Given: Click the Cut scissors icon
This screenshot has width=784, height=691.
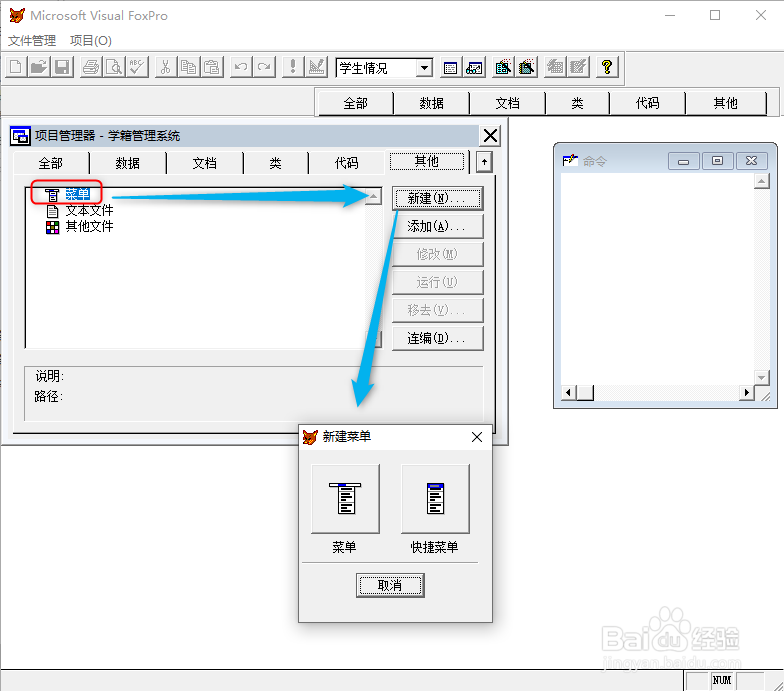Looking at the screenshot, I should click(166, 67).
